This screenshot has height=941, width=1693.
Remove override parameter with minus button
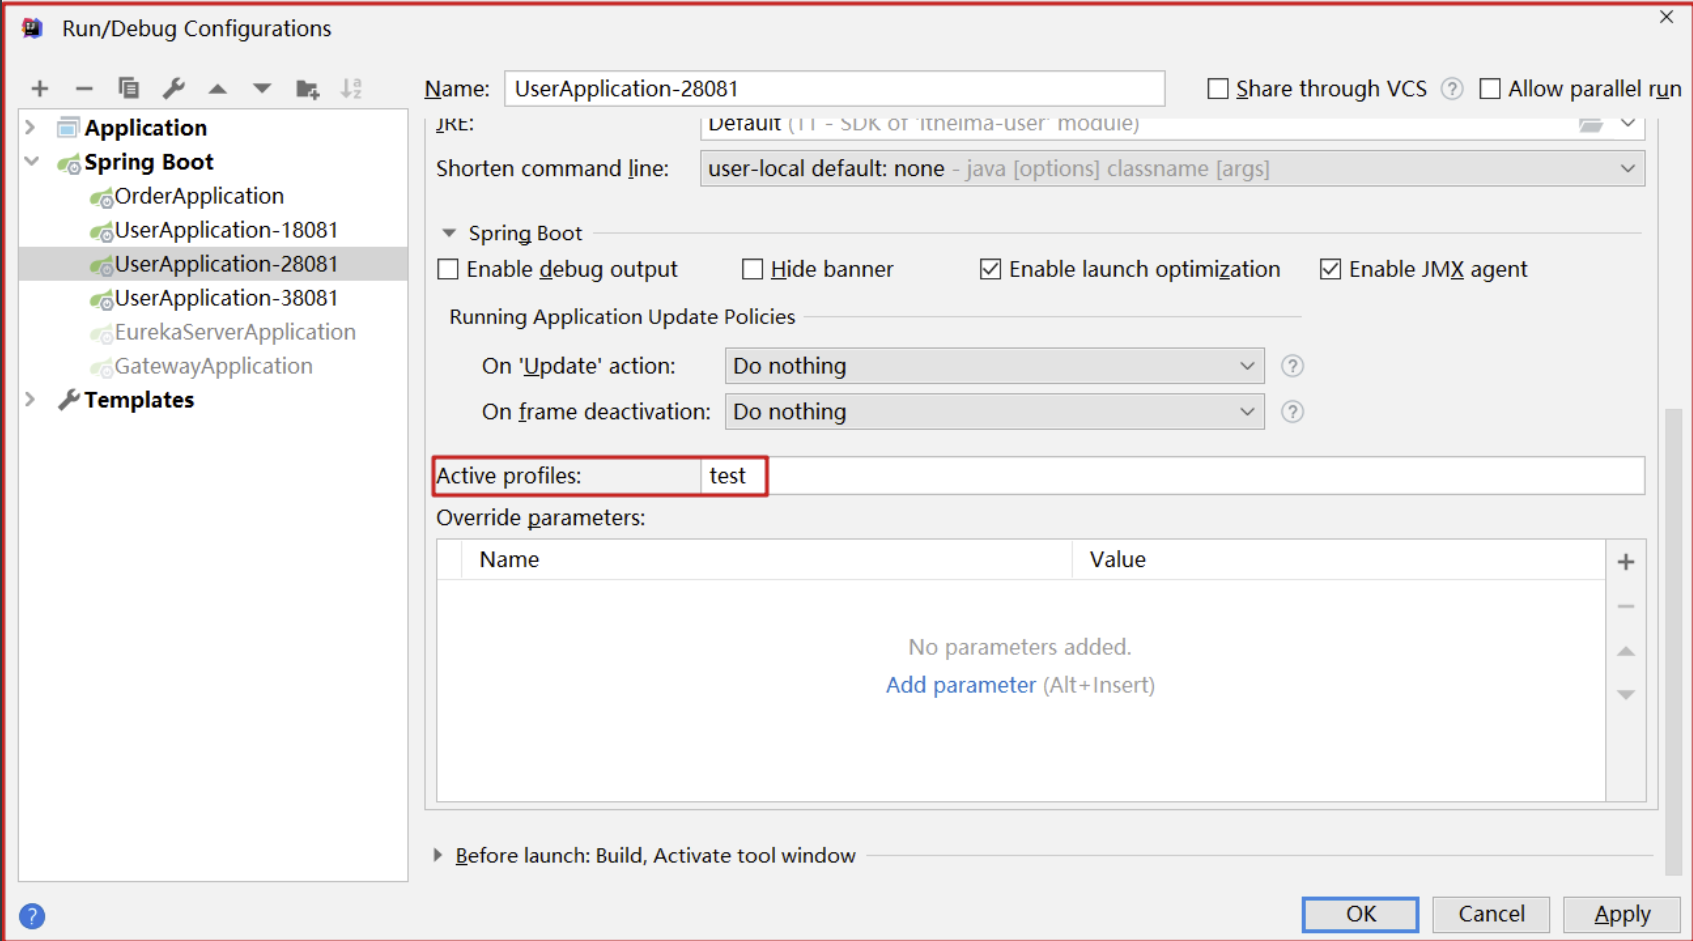coord(1626,607)
